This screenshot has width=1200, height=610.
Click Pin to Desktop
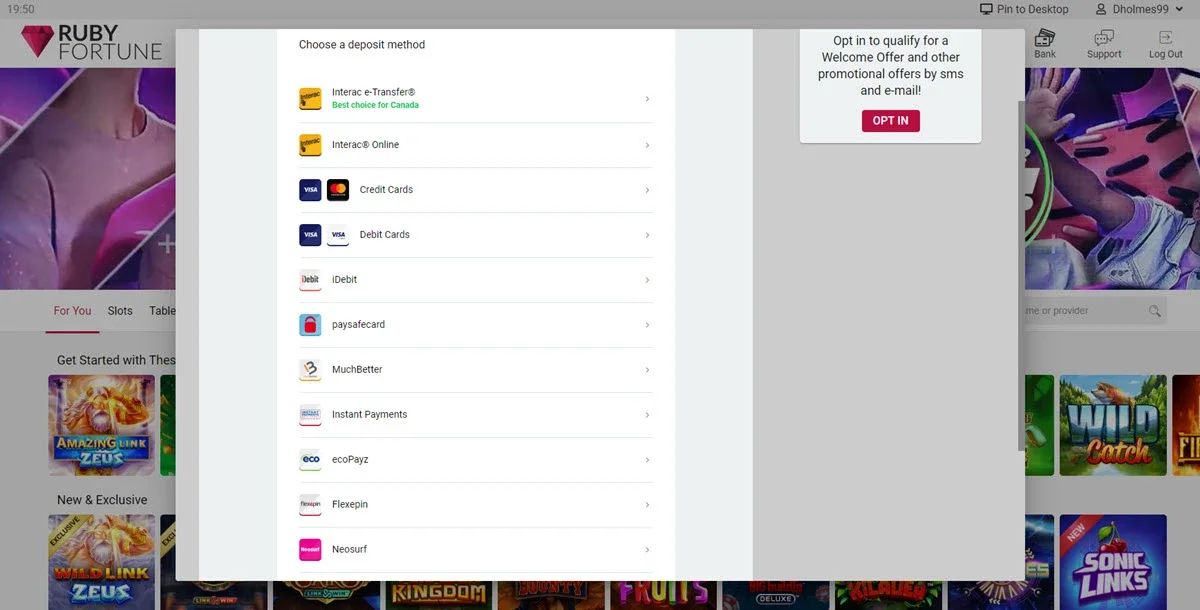1024,9
